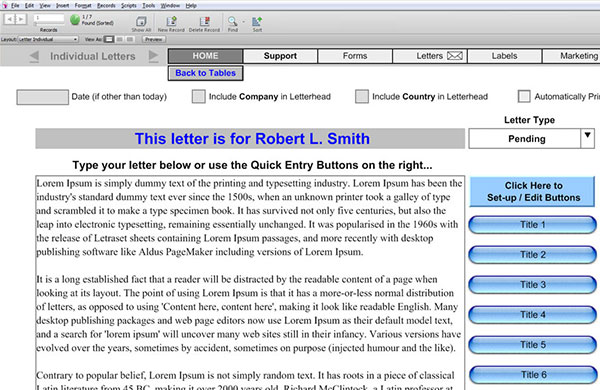Switch to Table view icon
This screenshot has width=600, height=390.
pyautogui.click(x=130, y=39)
